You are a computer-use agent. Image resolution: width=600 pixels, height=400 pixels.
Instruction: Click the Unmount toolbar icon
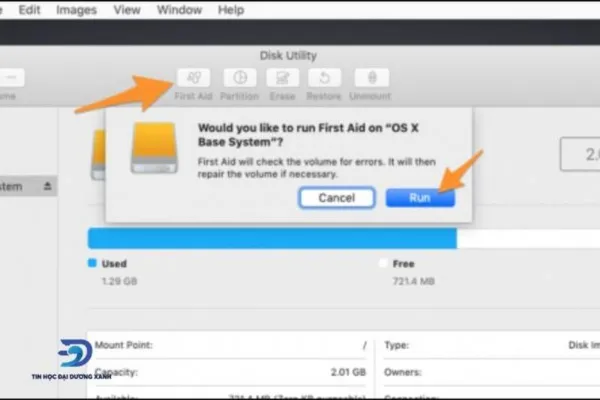click(x=372, y=78)
